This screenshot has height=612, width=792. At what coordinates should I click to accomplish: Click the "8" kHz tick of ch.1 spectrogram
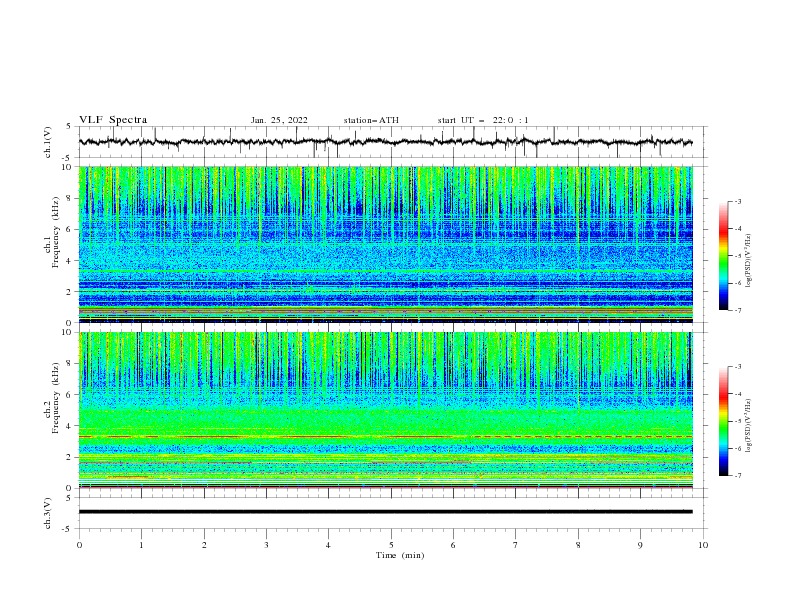point(71,198)
